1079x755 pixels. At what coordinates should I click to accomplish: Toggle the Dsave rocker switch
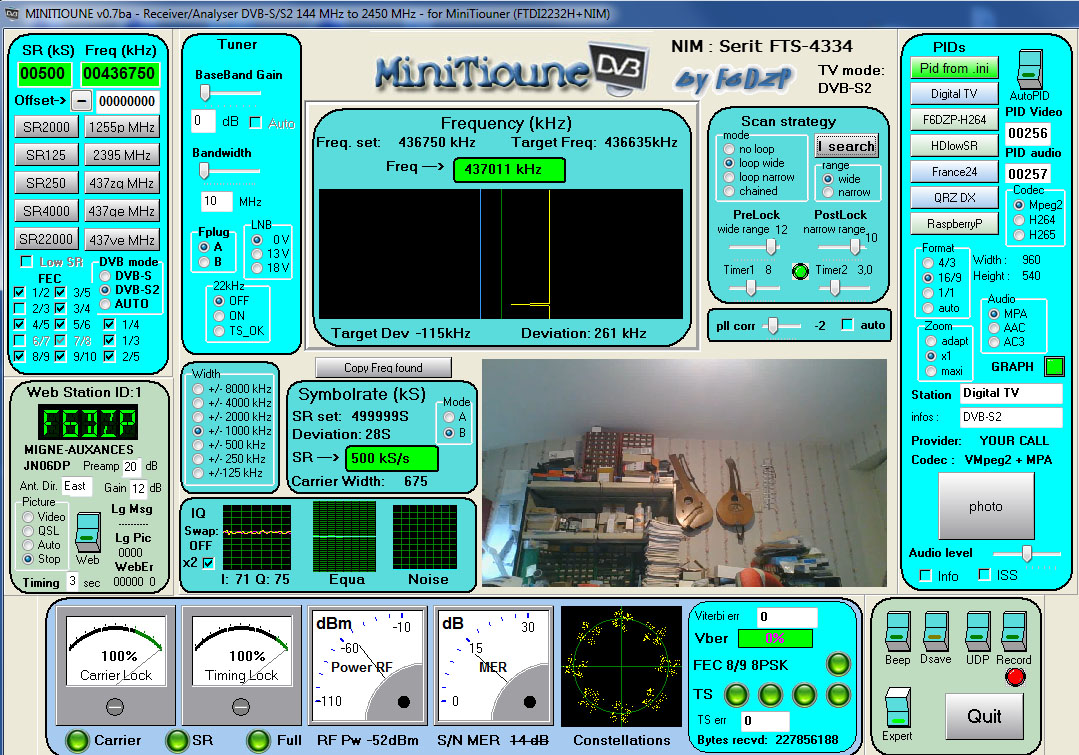[x=936, y=633]
